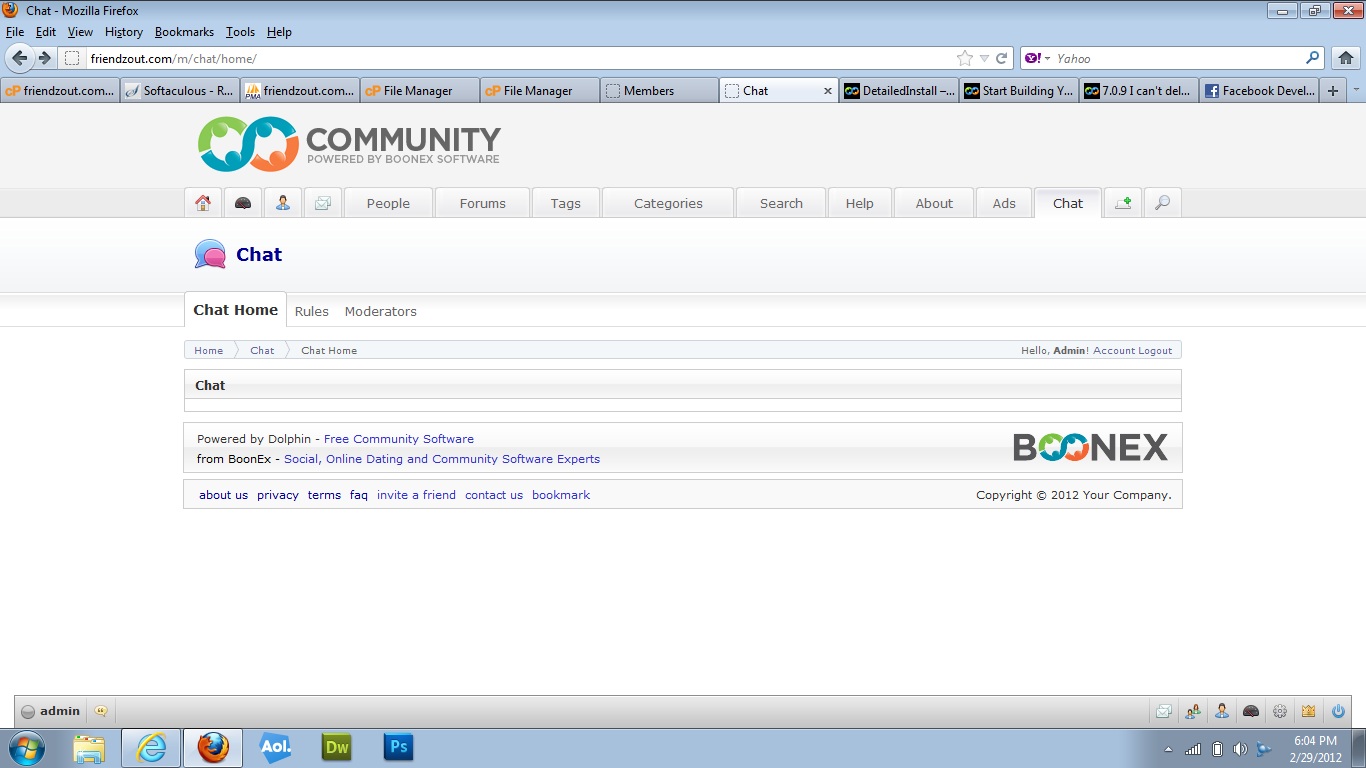Click the Free Community Software link
Screen dimensions: 1366x768
[398, 439]
